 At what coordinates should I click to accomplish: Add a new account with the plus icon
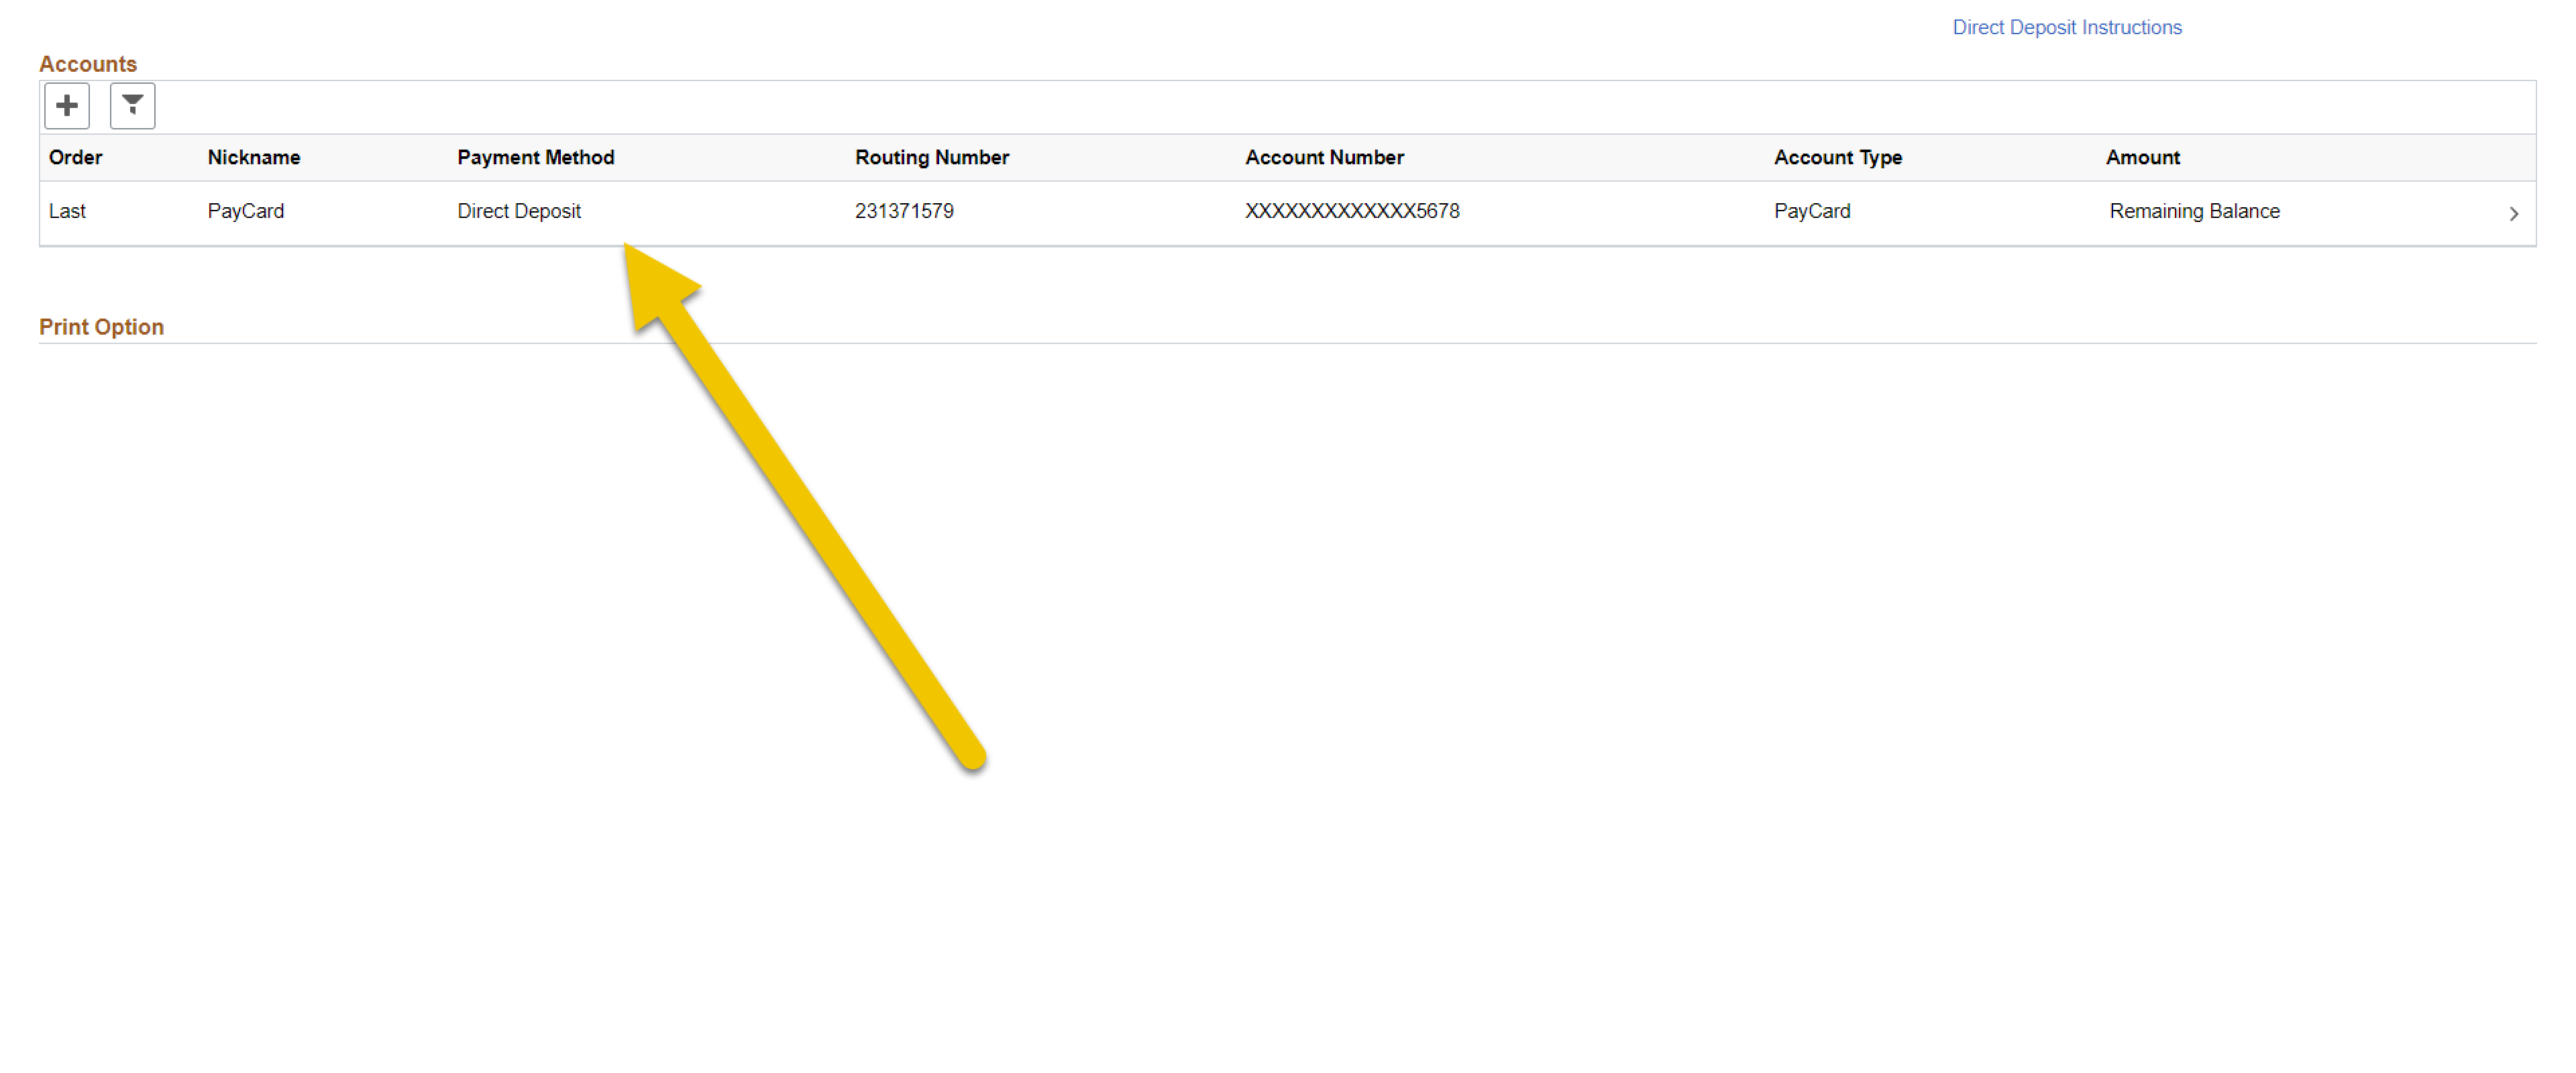(x=66, y=105)
